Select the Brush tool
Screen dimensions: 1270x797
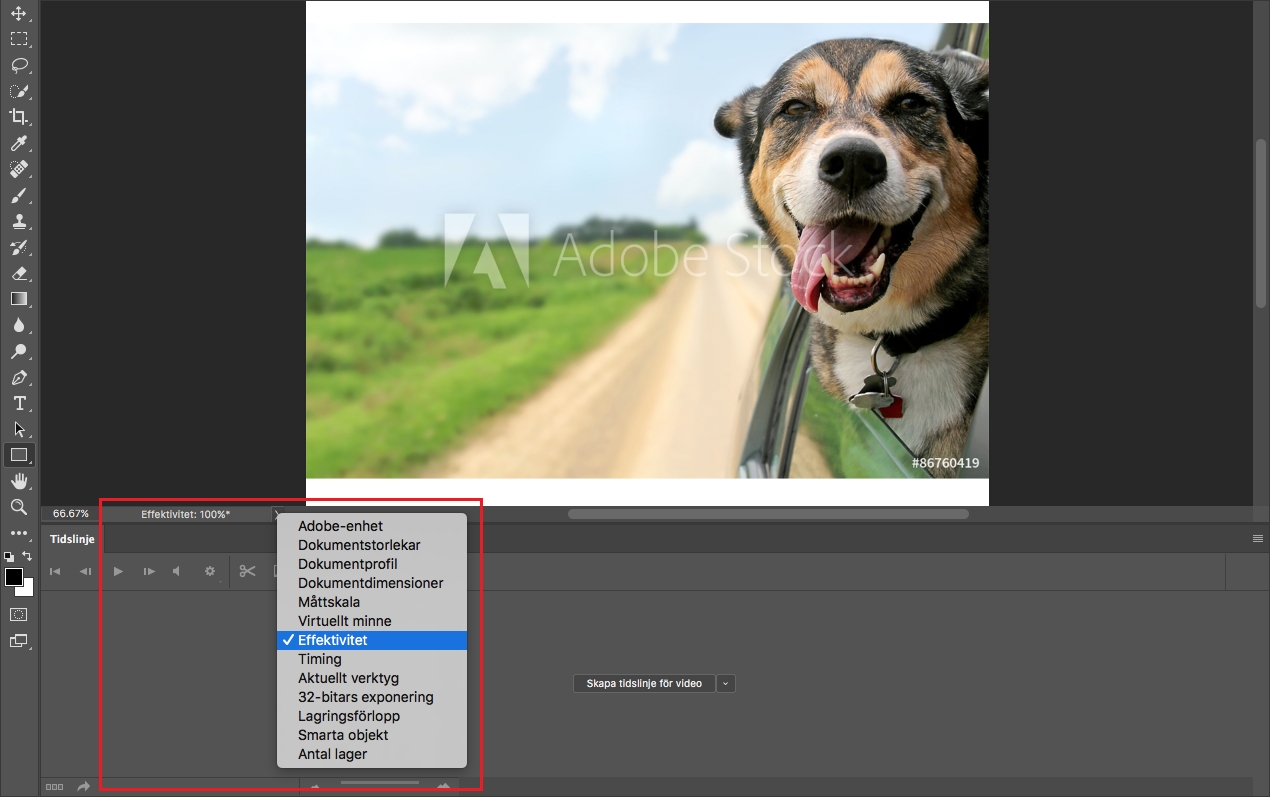click(x=19, y=195)
